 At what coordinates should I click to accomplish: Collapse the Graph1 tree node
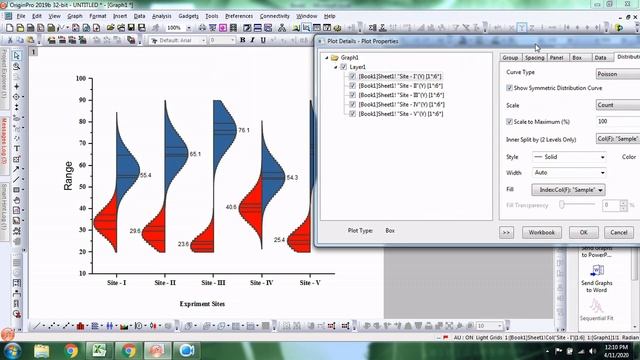(327, 58)
